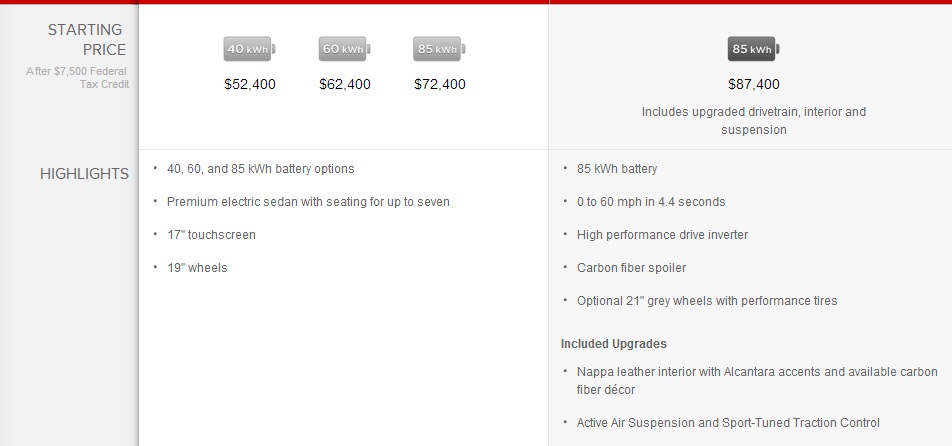Screen dimensions: 952x446
Task: Select the 60 kWh battery icon
Action: [x=344, y=49]
